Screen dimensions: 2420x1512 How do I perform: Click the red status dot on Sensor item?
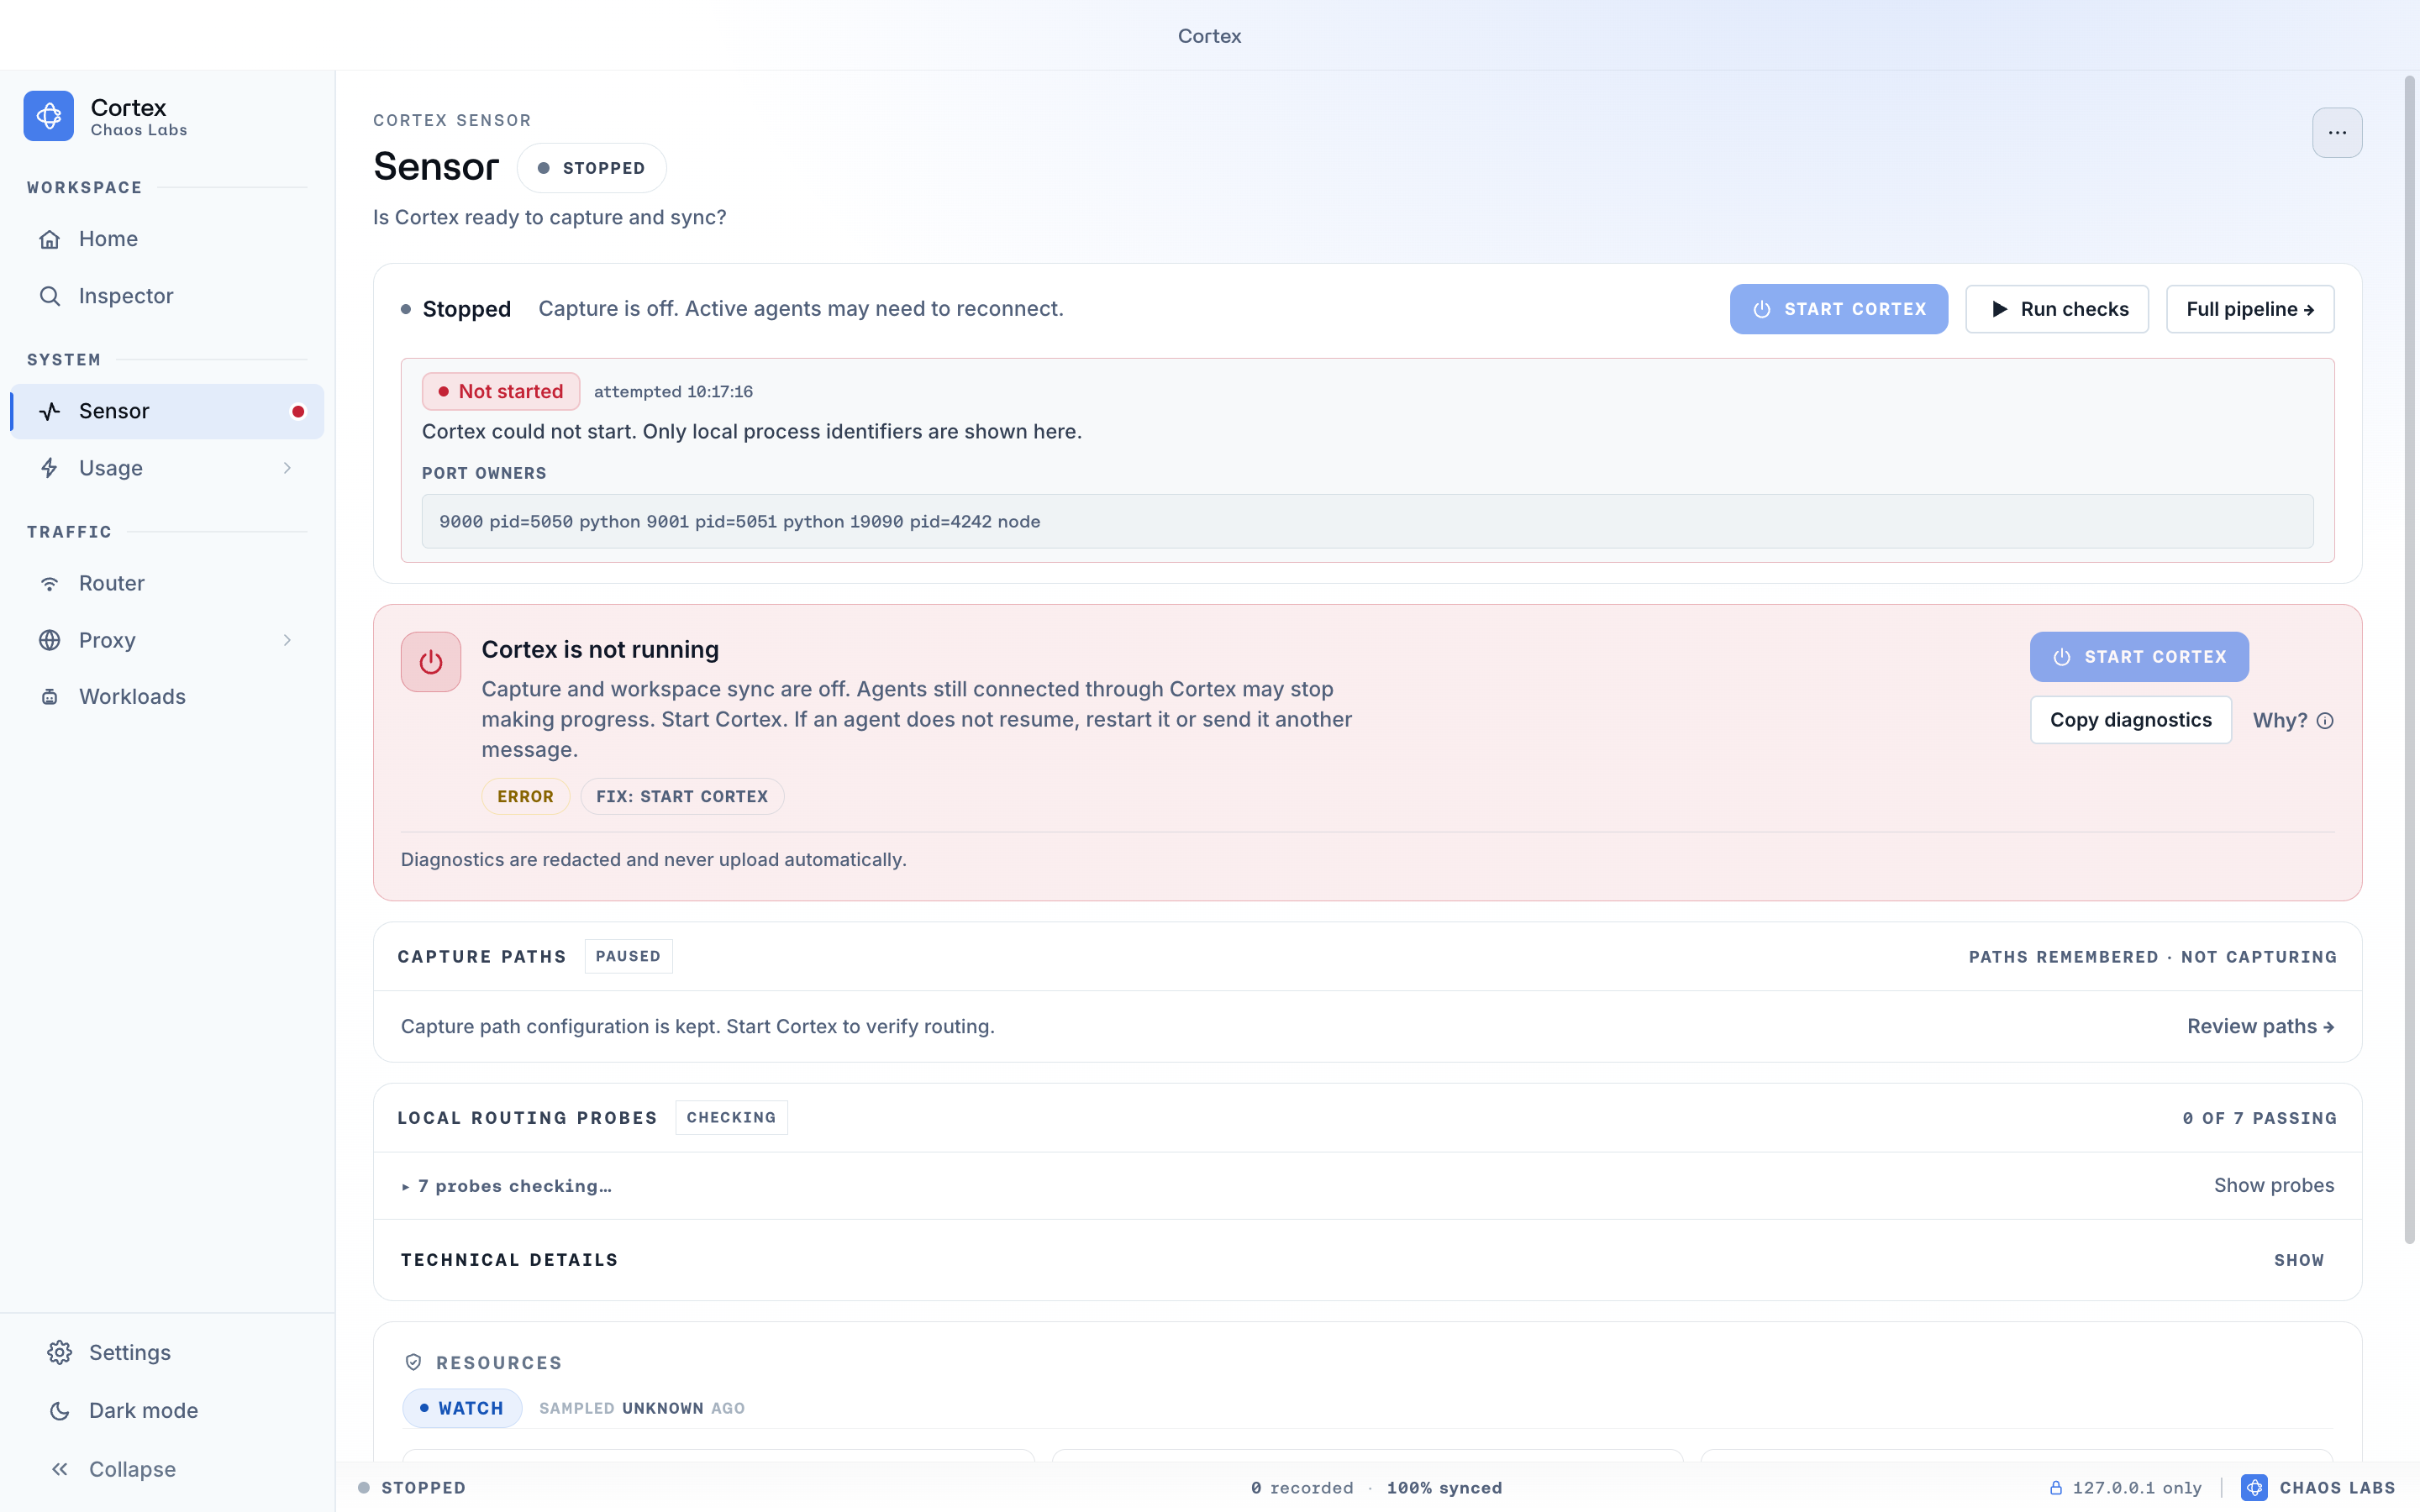tap(298, 412)
